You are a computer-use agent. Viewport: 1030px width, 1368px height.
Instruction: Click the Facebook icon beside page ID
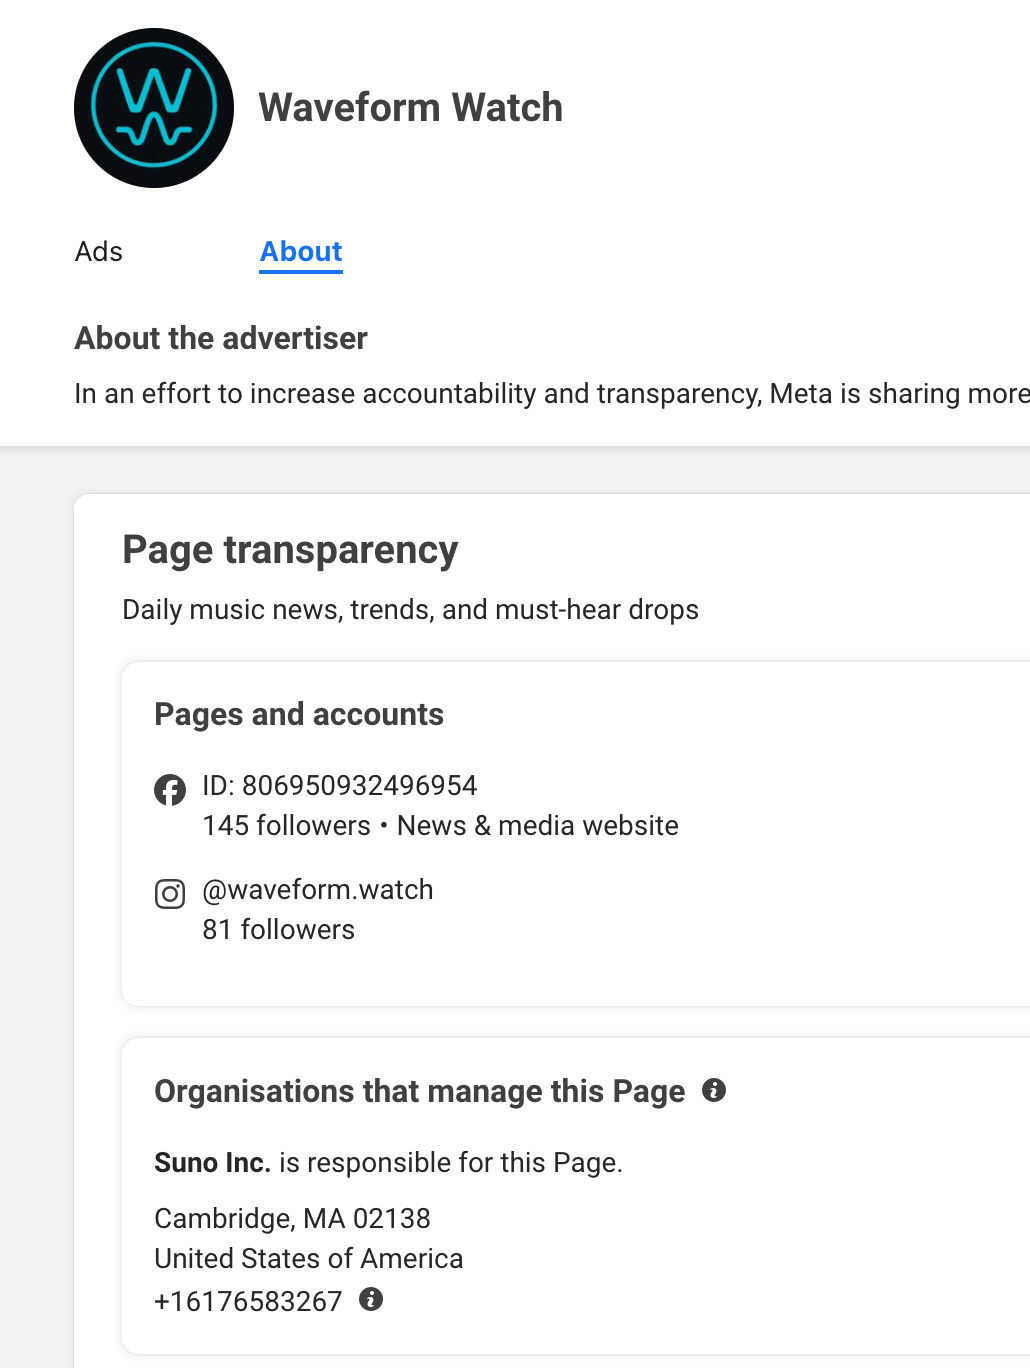click(x=170, y=790)
